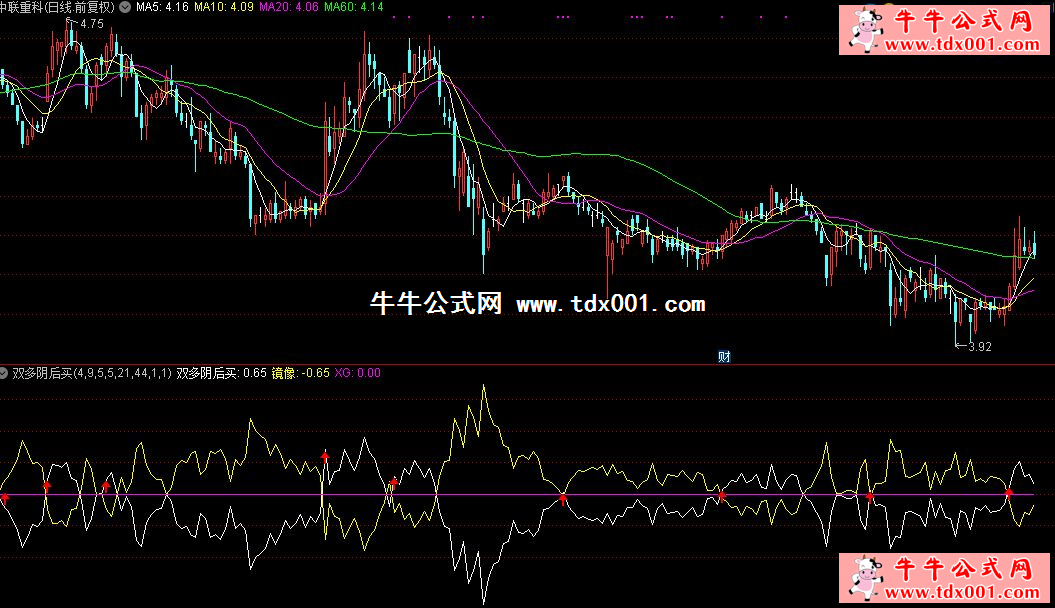The height and width of the screenshot is (608, 1055).
Task: Select the green MA60 label
Action: 354,7
